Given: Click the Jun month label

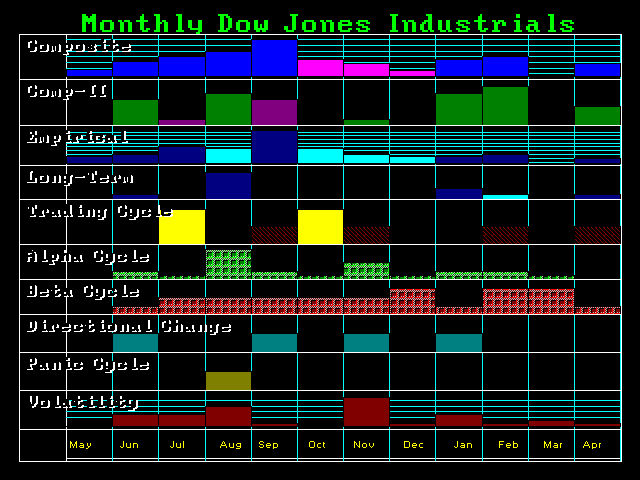Looking at the screenshot, I should point(129,444).
